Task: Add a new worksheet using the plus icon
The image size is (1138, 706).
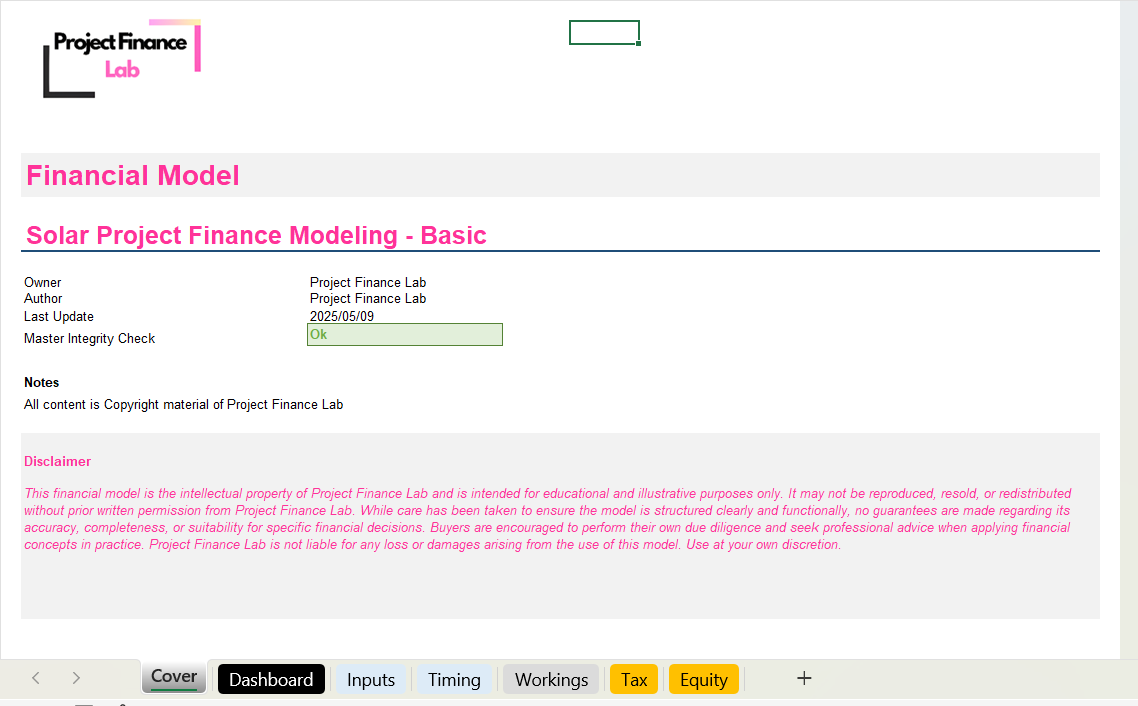Action: click(x=804, y=678)
